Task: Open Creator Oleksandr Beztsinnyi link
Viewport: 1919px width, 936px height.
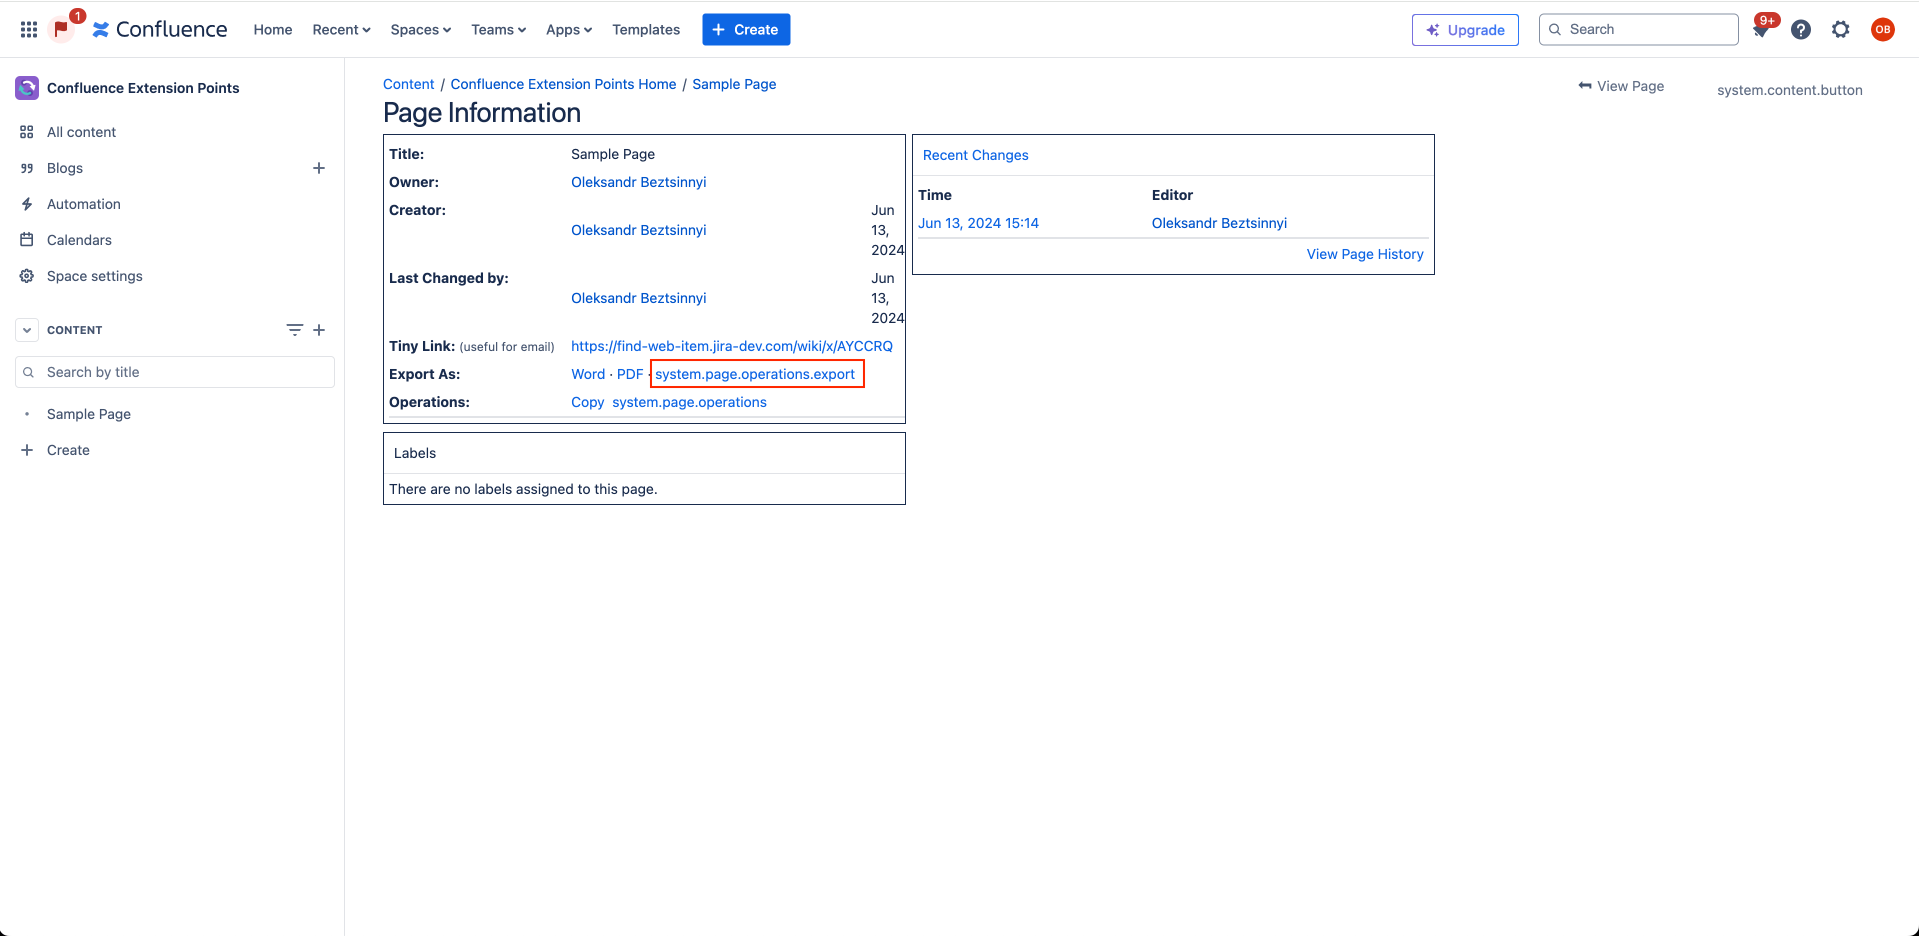Action: pos(638,230)
